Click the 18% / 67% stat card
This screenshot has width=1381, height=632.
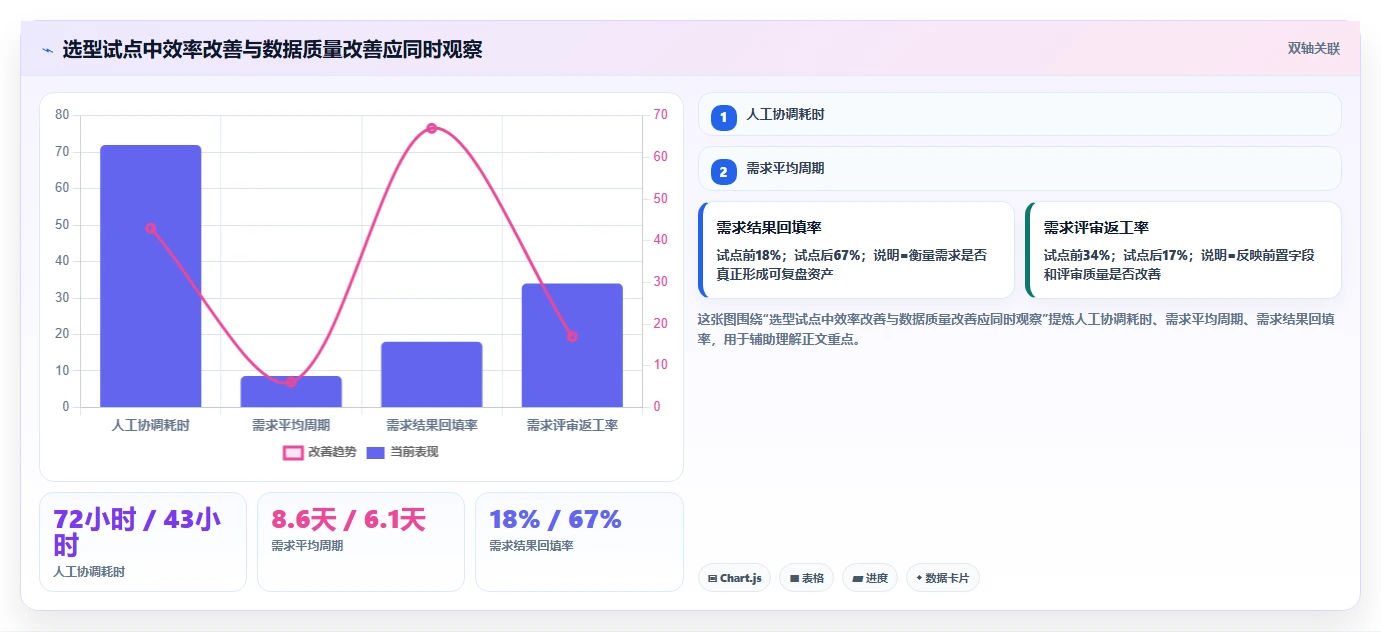(x=579, y=542)
